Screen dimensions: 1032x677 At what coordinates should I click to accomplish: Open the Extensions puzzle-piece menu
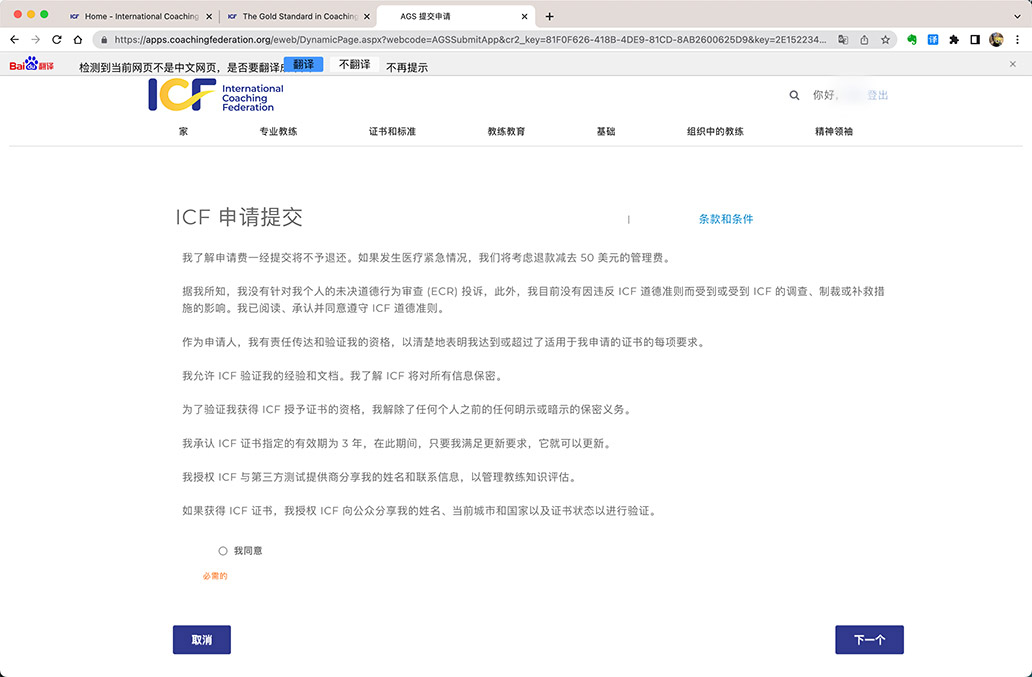pyautogui.click(x=954, y=40)
